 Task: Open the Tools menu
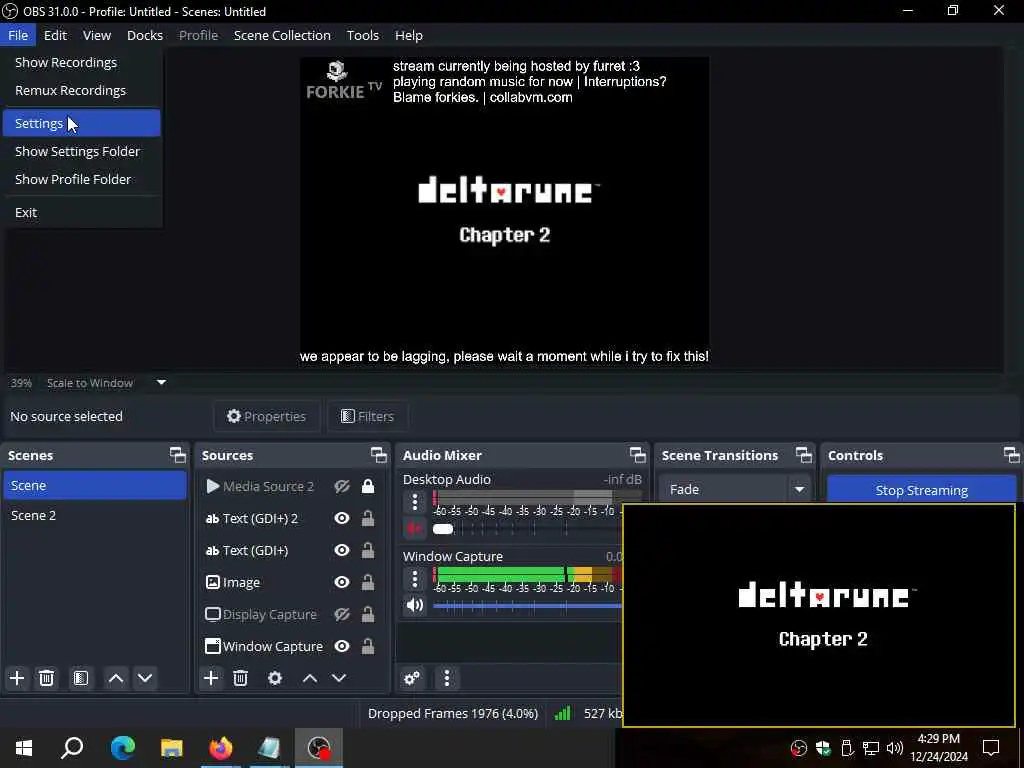click(362, 35)
